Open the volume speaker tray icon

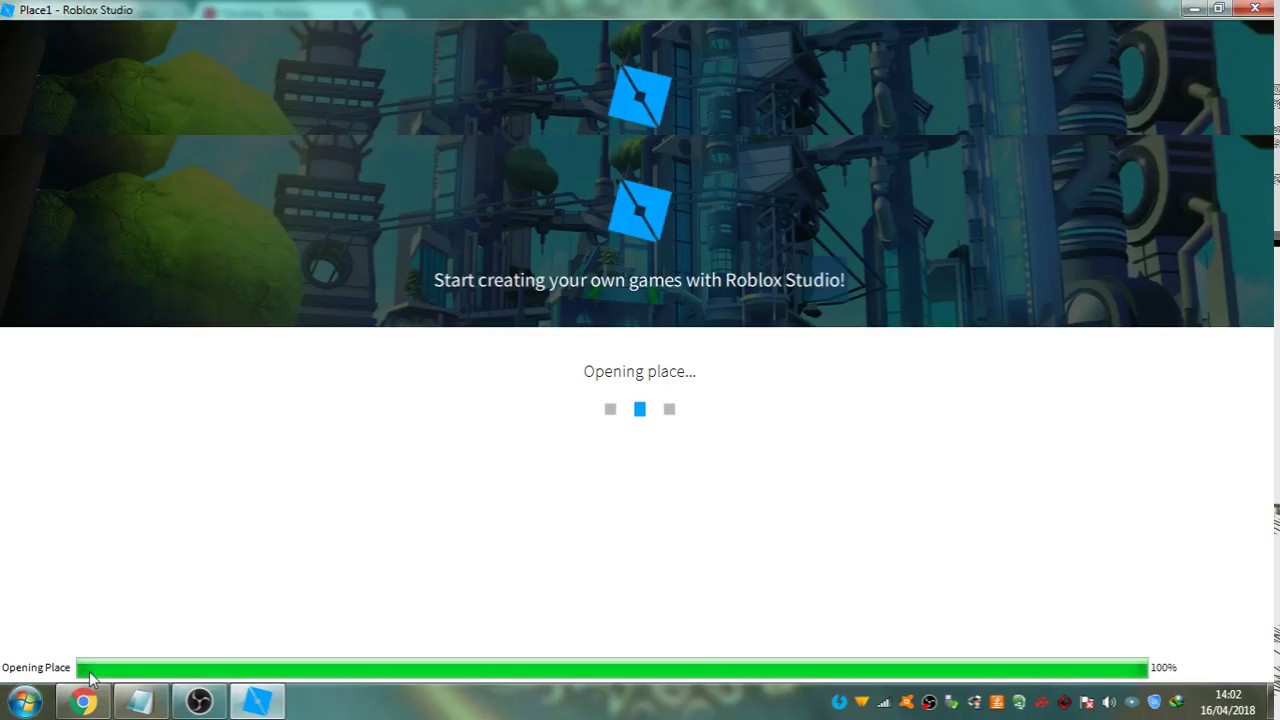1109,702
